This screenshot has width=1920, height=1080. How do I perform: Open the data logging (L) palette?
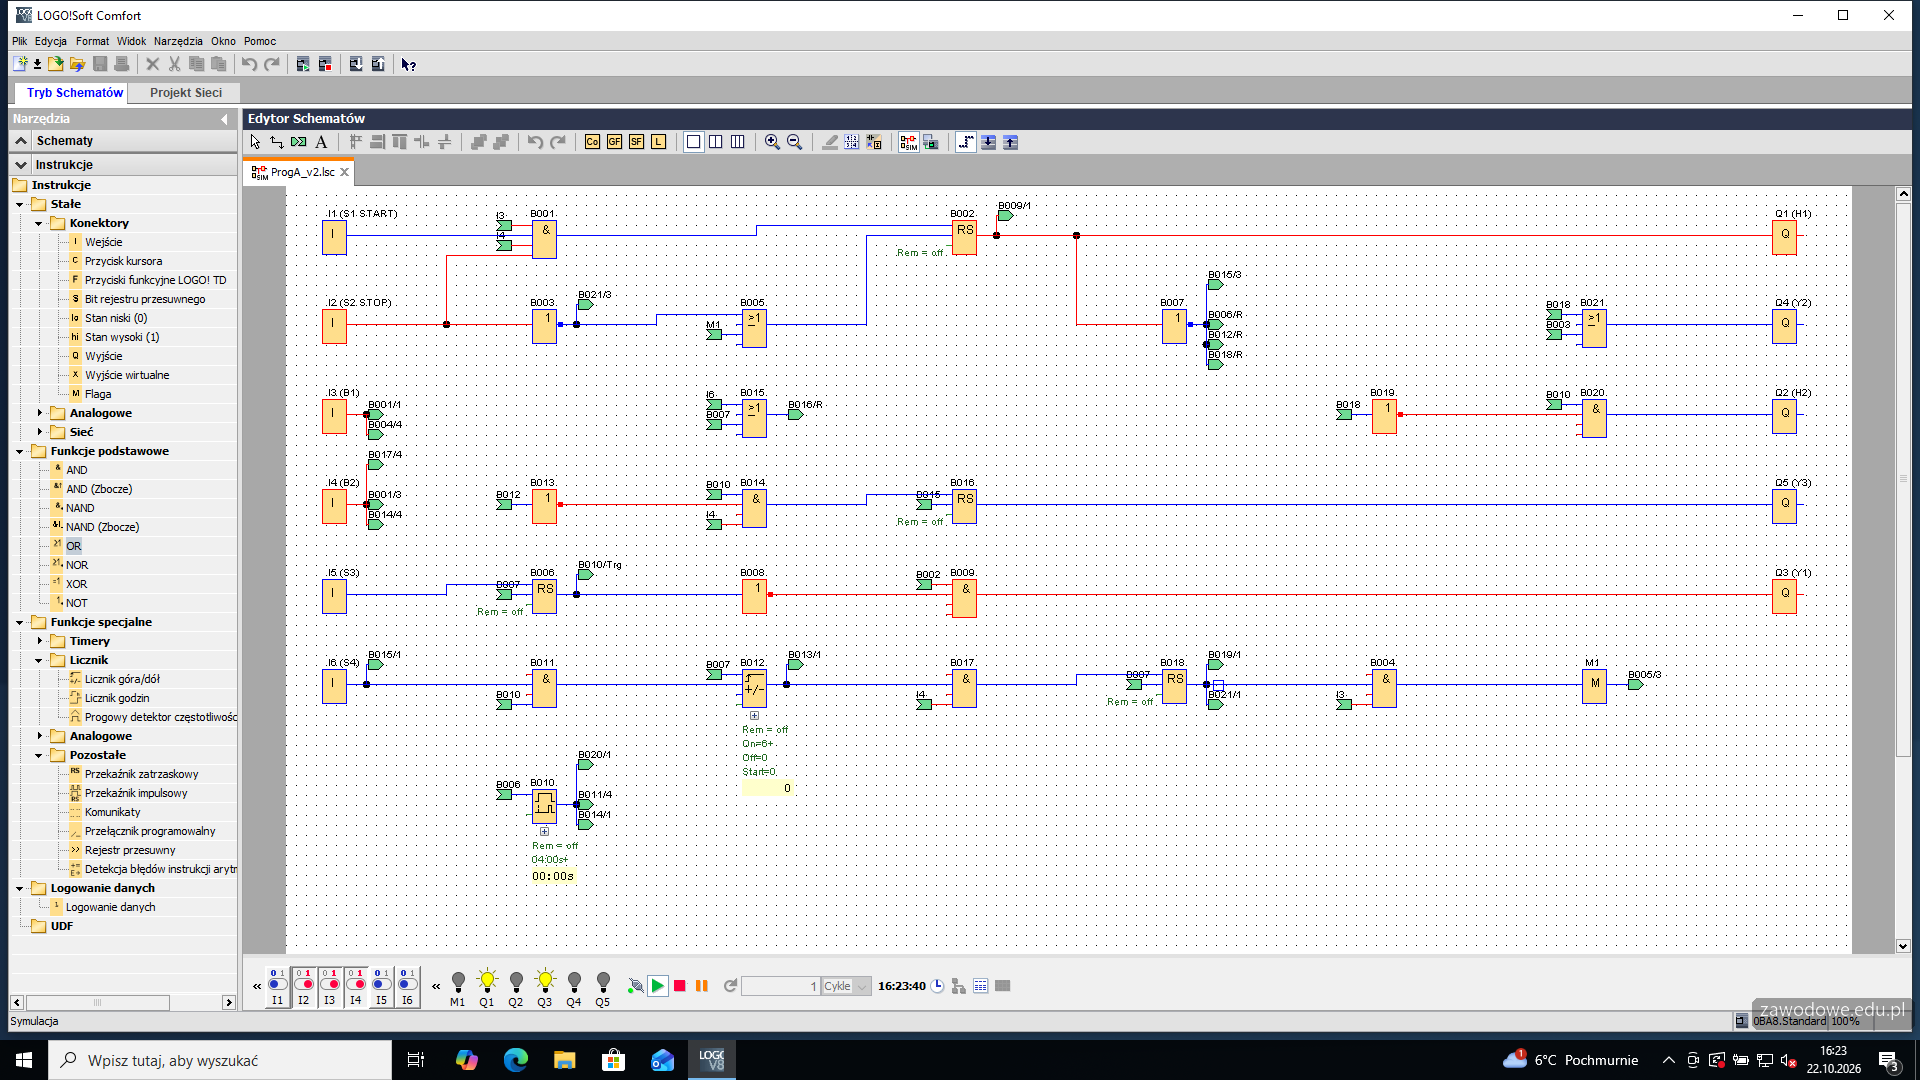click(658, 142)
